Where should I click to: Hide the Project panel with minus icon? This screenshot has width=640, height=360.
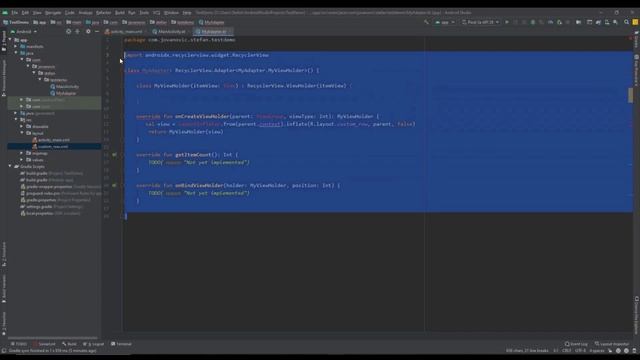click(97, 31)
